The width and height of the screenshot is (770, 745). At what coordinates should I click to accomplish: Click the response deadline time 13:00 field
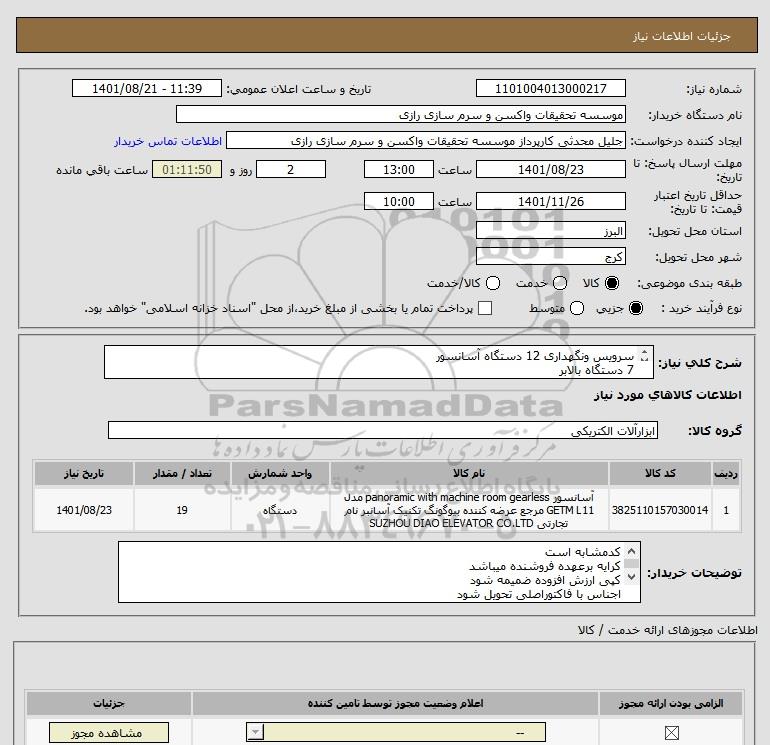[x=399, y=170]
